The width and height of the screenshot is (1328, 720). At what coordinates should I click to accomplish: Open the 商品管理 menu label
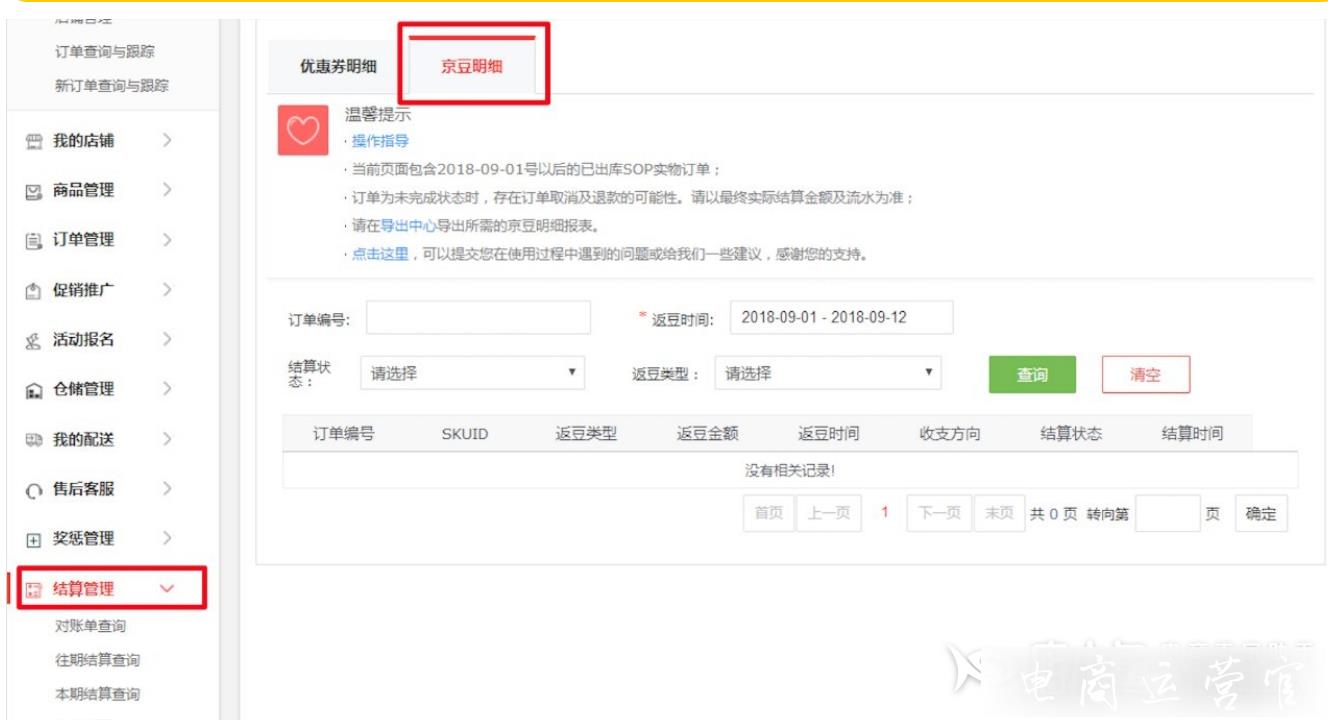pyautogui.click(x=83, y=190)
